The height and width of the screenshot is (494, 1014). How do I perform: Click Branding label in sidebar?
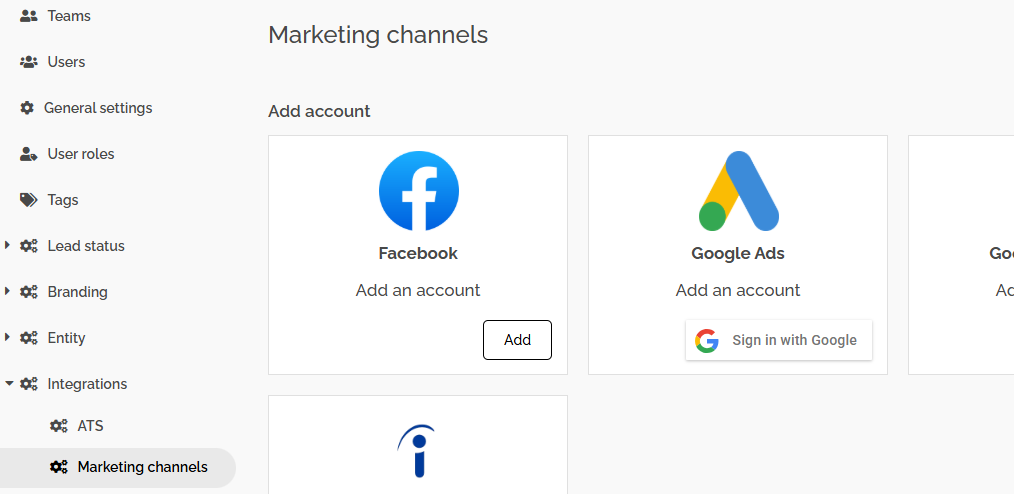click(78, 292)
